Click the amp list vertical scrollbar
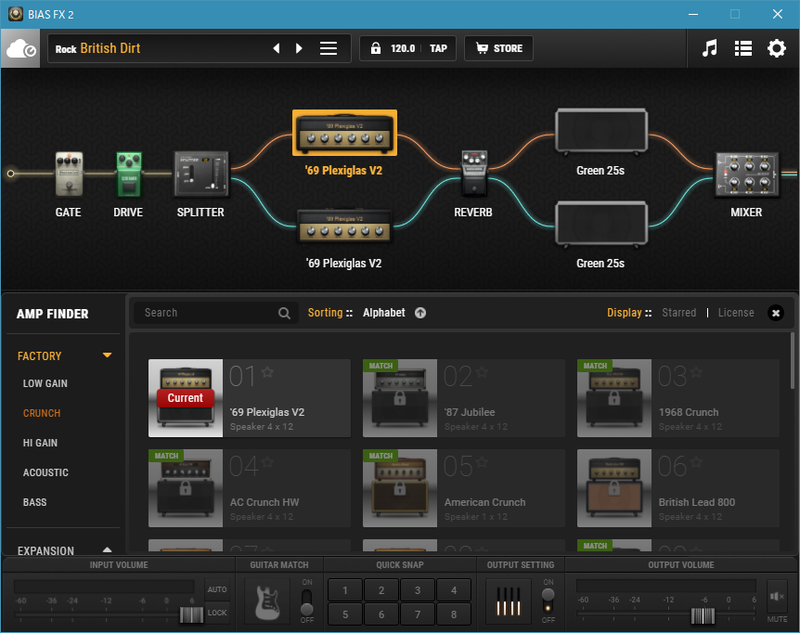 (792, 361)
